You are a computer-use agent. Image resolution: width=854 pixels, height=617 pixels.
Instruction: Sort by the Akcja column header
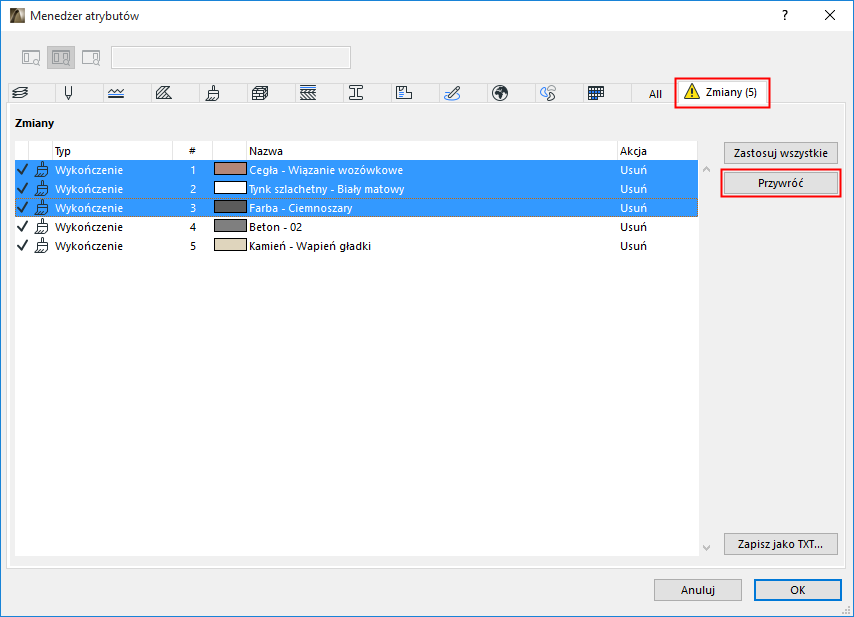coord(657,151)
